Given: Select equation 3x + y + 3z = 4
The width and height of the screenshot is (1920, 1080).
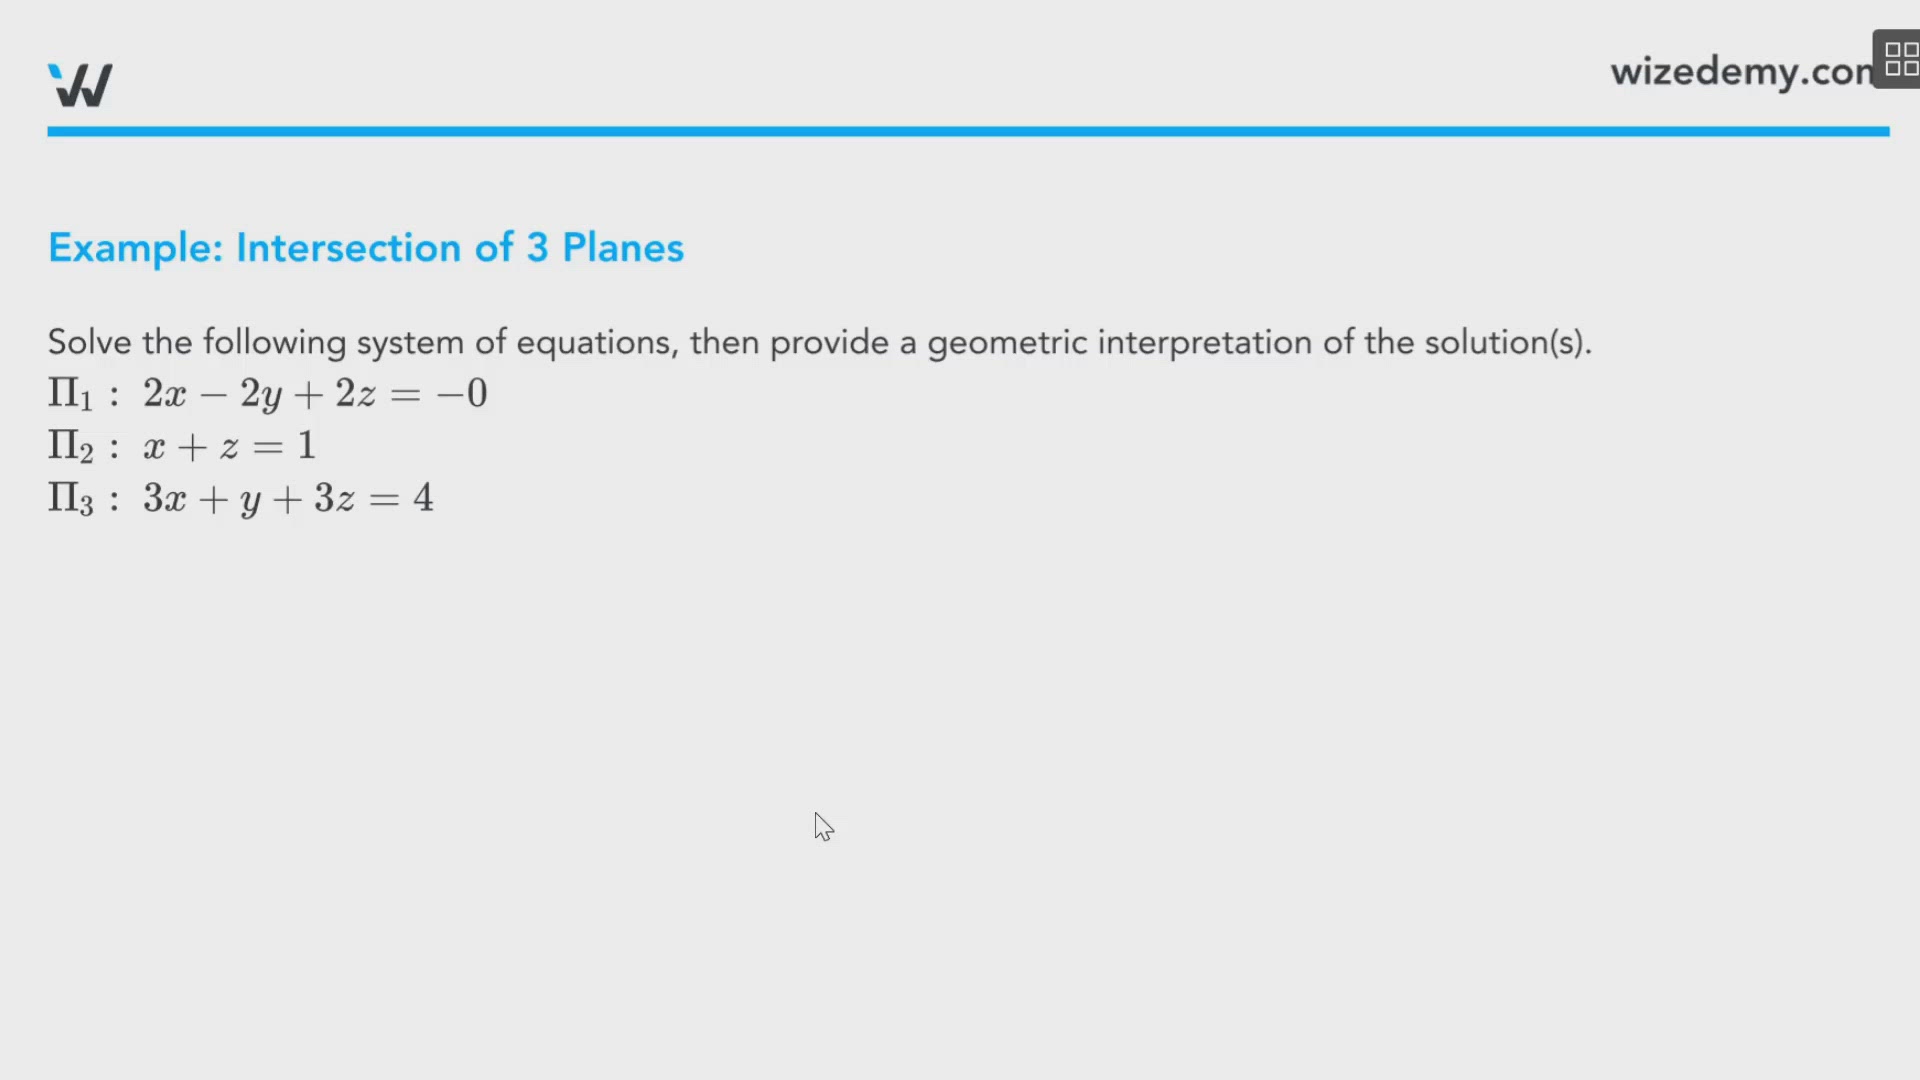Looking at the screenshot, I should click(x=288, y=499).
